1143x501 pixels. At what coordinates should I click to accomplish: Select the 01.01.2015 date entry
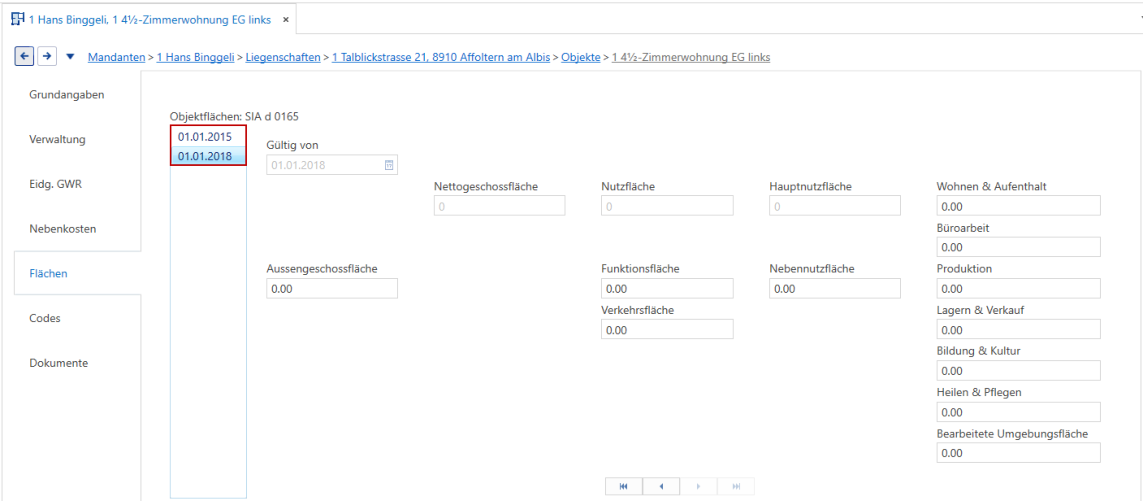tap(208, 136)
